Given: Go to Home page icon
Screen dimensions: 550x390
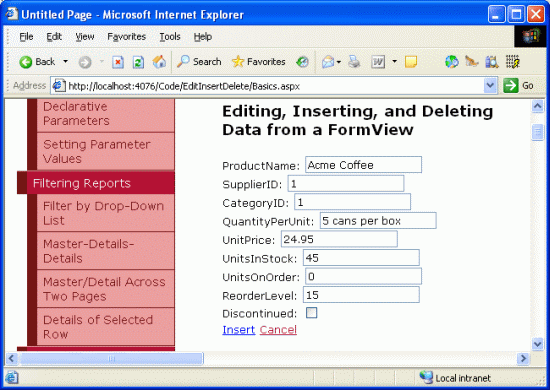Looking at the screenshot, I should pos(159,62).
